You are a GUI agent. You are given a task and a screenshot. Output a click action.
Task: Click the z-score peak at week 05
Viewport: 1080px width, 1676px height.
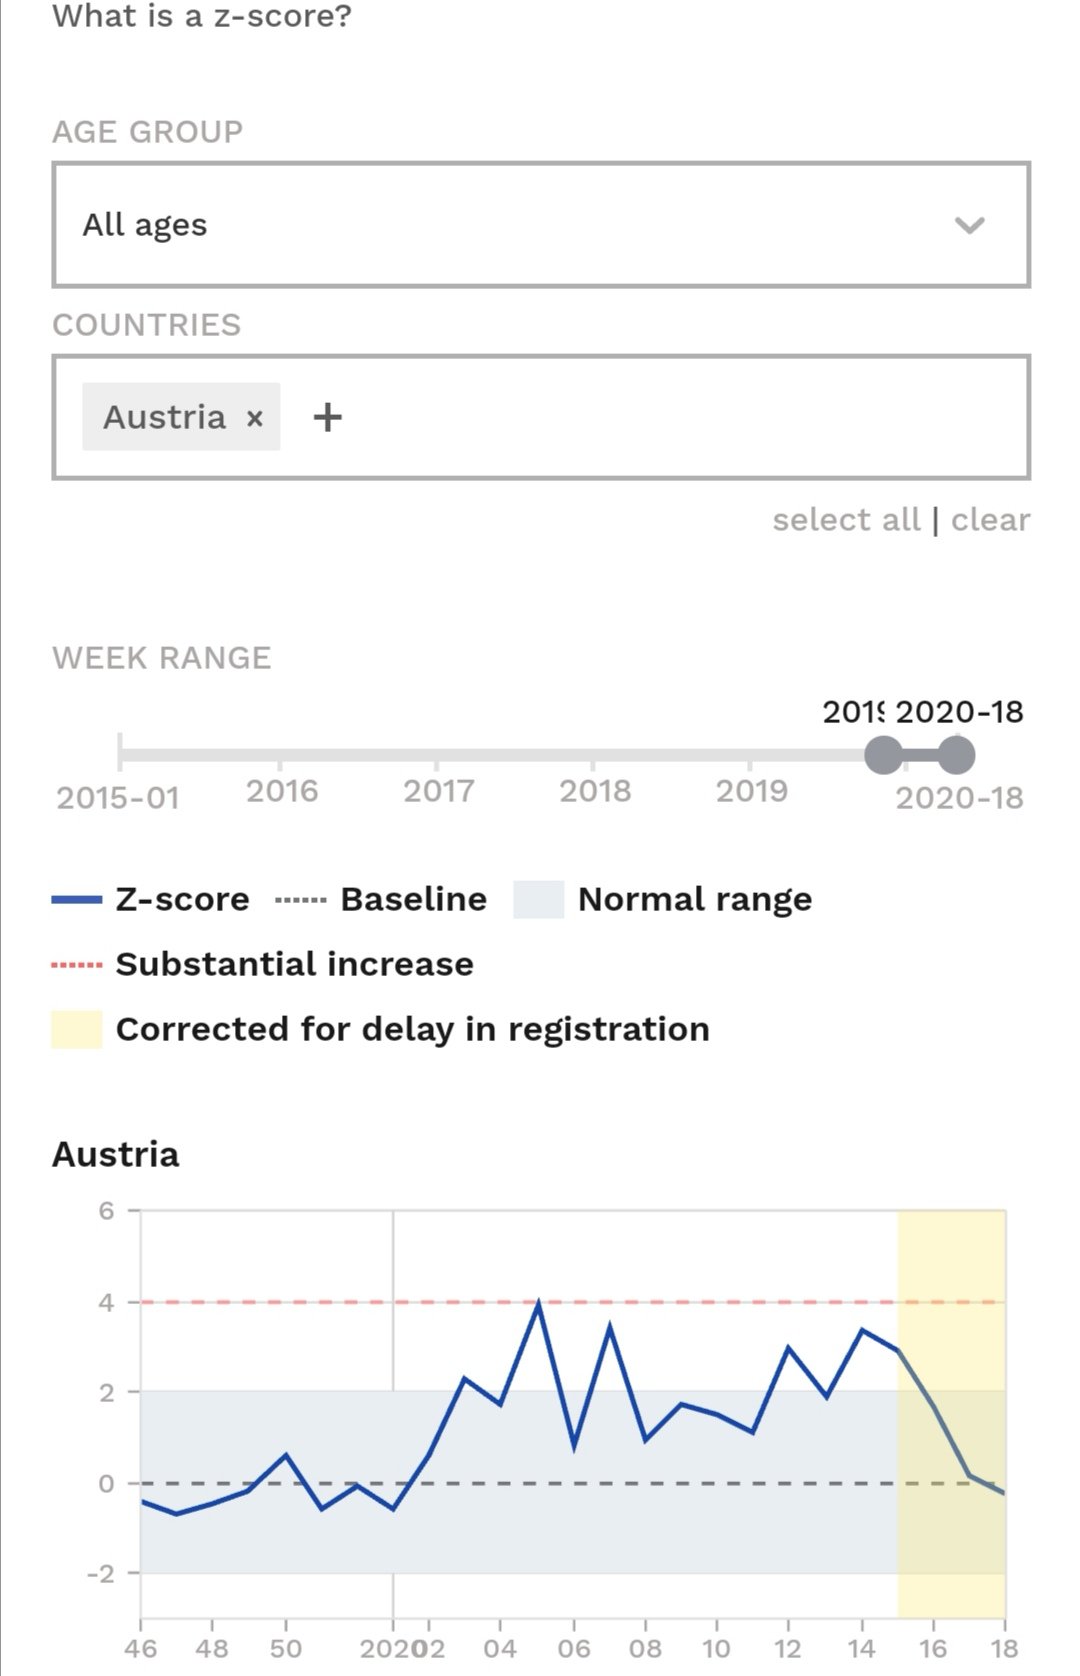538,1303
